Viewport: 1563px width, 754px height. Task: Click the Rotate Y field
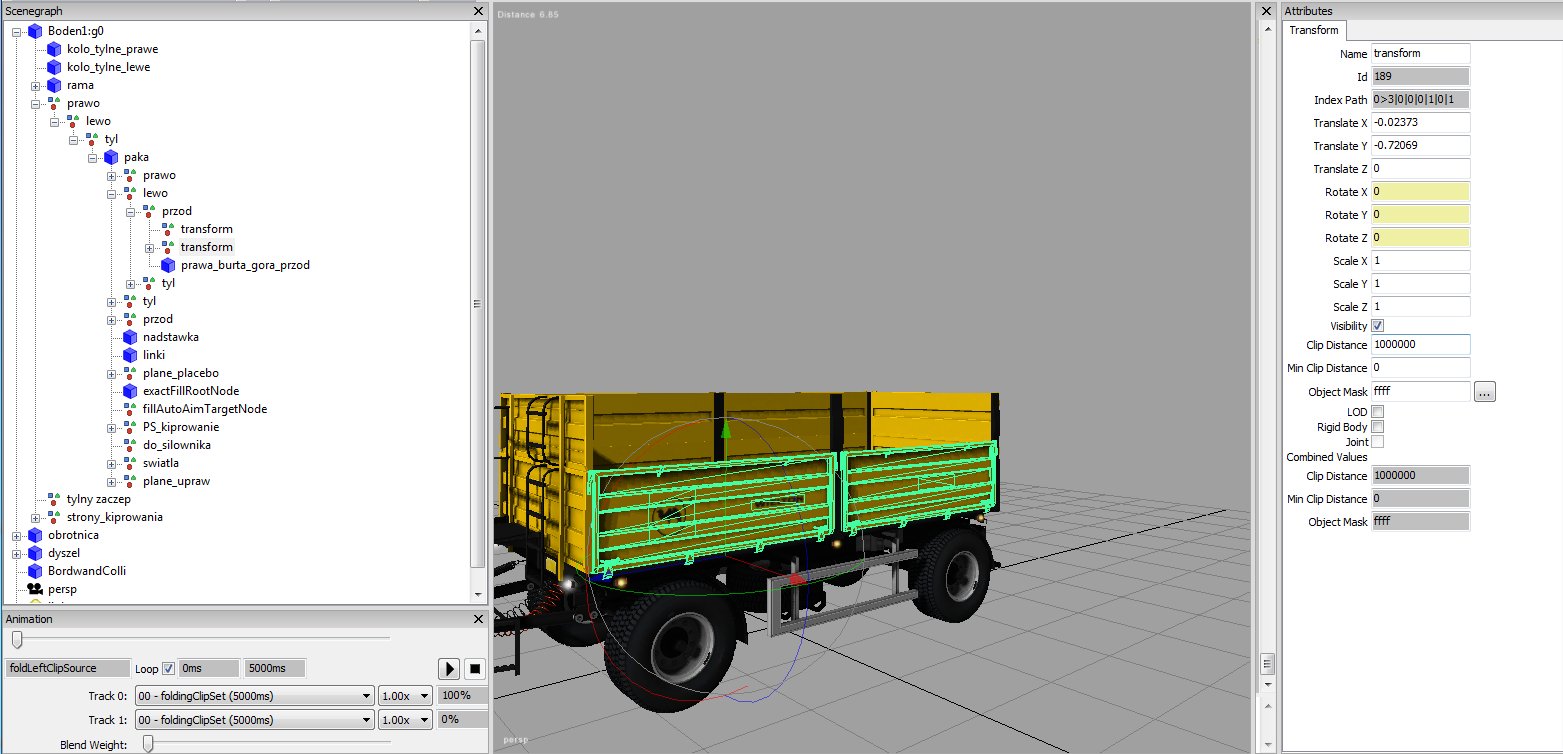coord(1420,215)
